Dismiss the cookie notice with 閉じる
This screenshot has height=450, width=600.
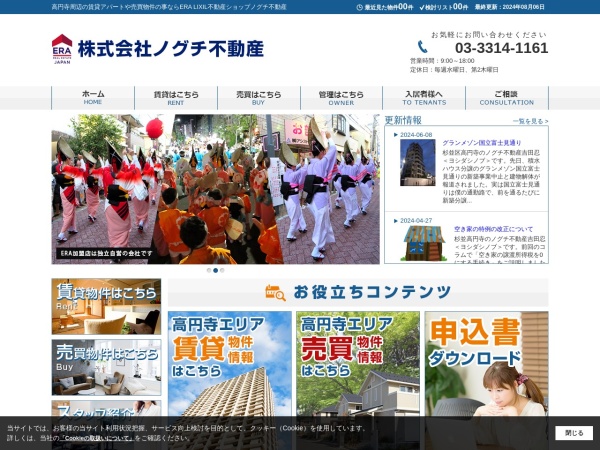pos(574,433)
